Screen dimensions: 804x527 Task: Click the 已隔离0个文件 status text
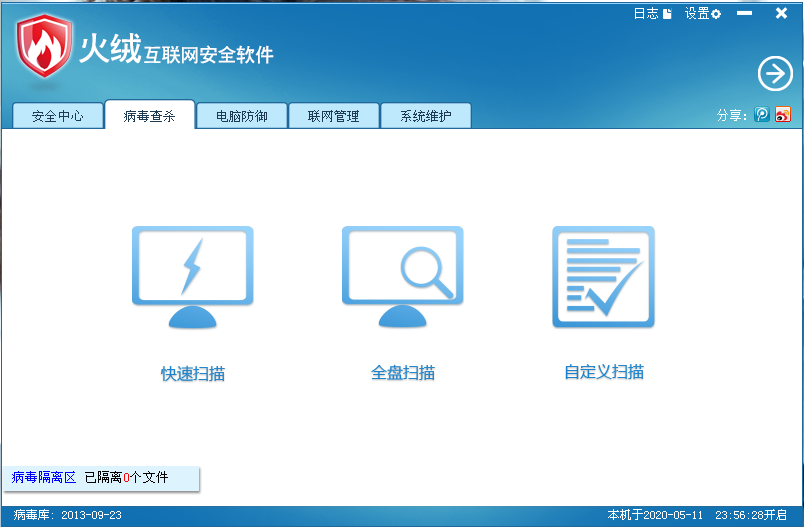[126, 477]
